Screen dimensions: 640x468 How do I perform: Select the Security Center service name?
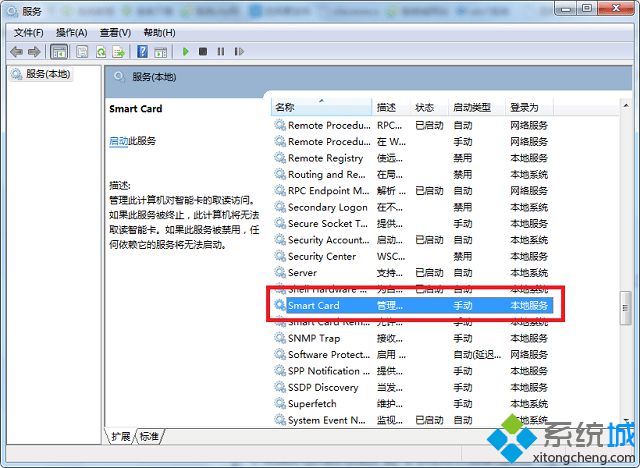pyautogui.click(x=322, y=256)
